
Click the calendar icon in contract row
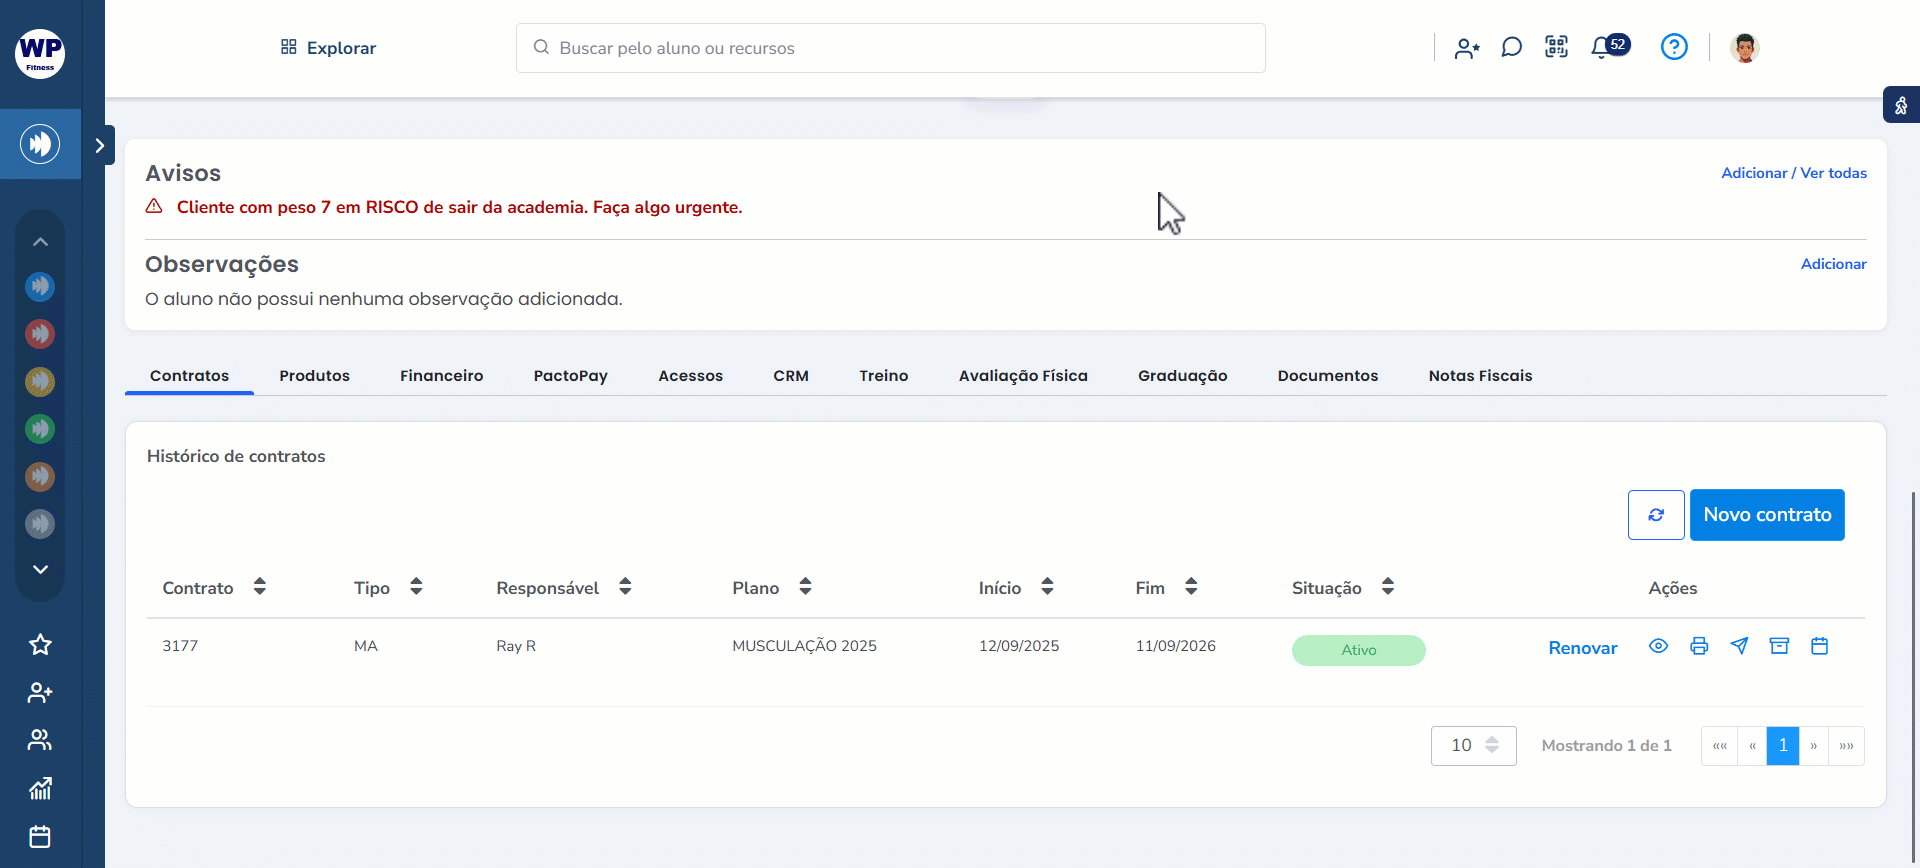pyautogui.click(x=1819, y=646)
